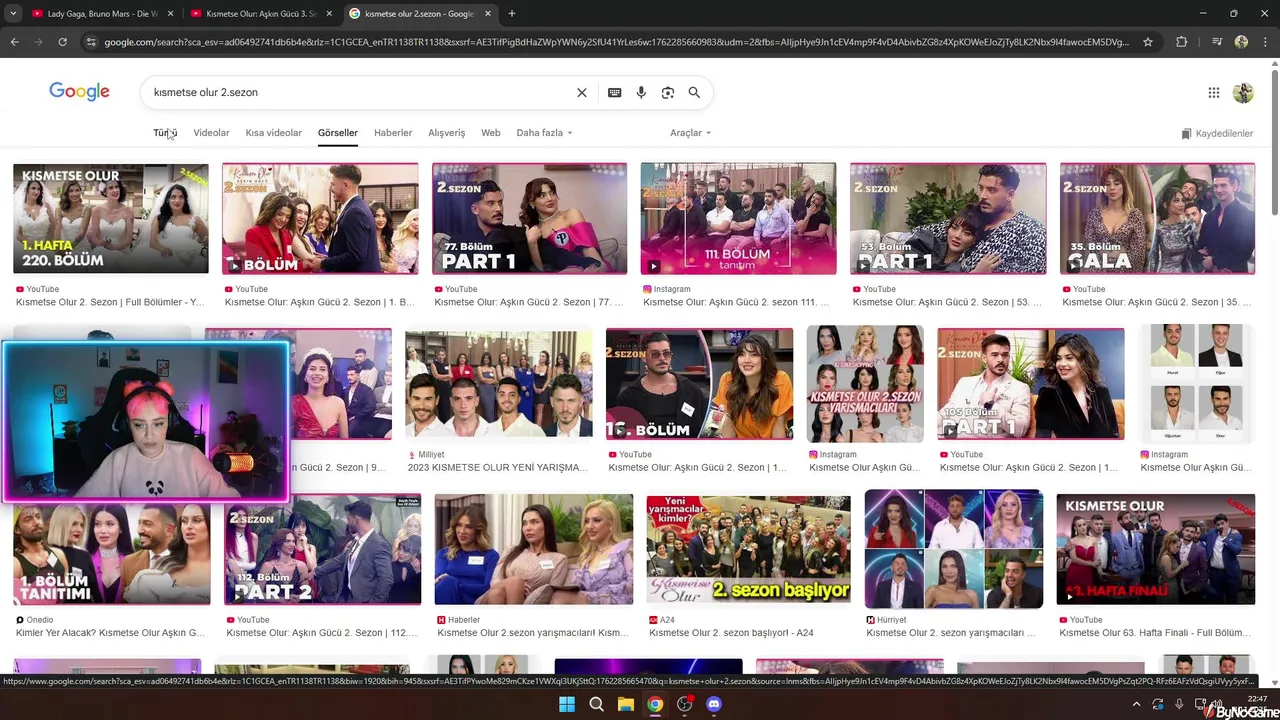Switch to the 'Alışveriş' tab
The image size is (1280, 720).
click(446, 133)
